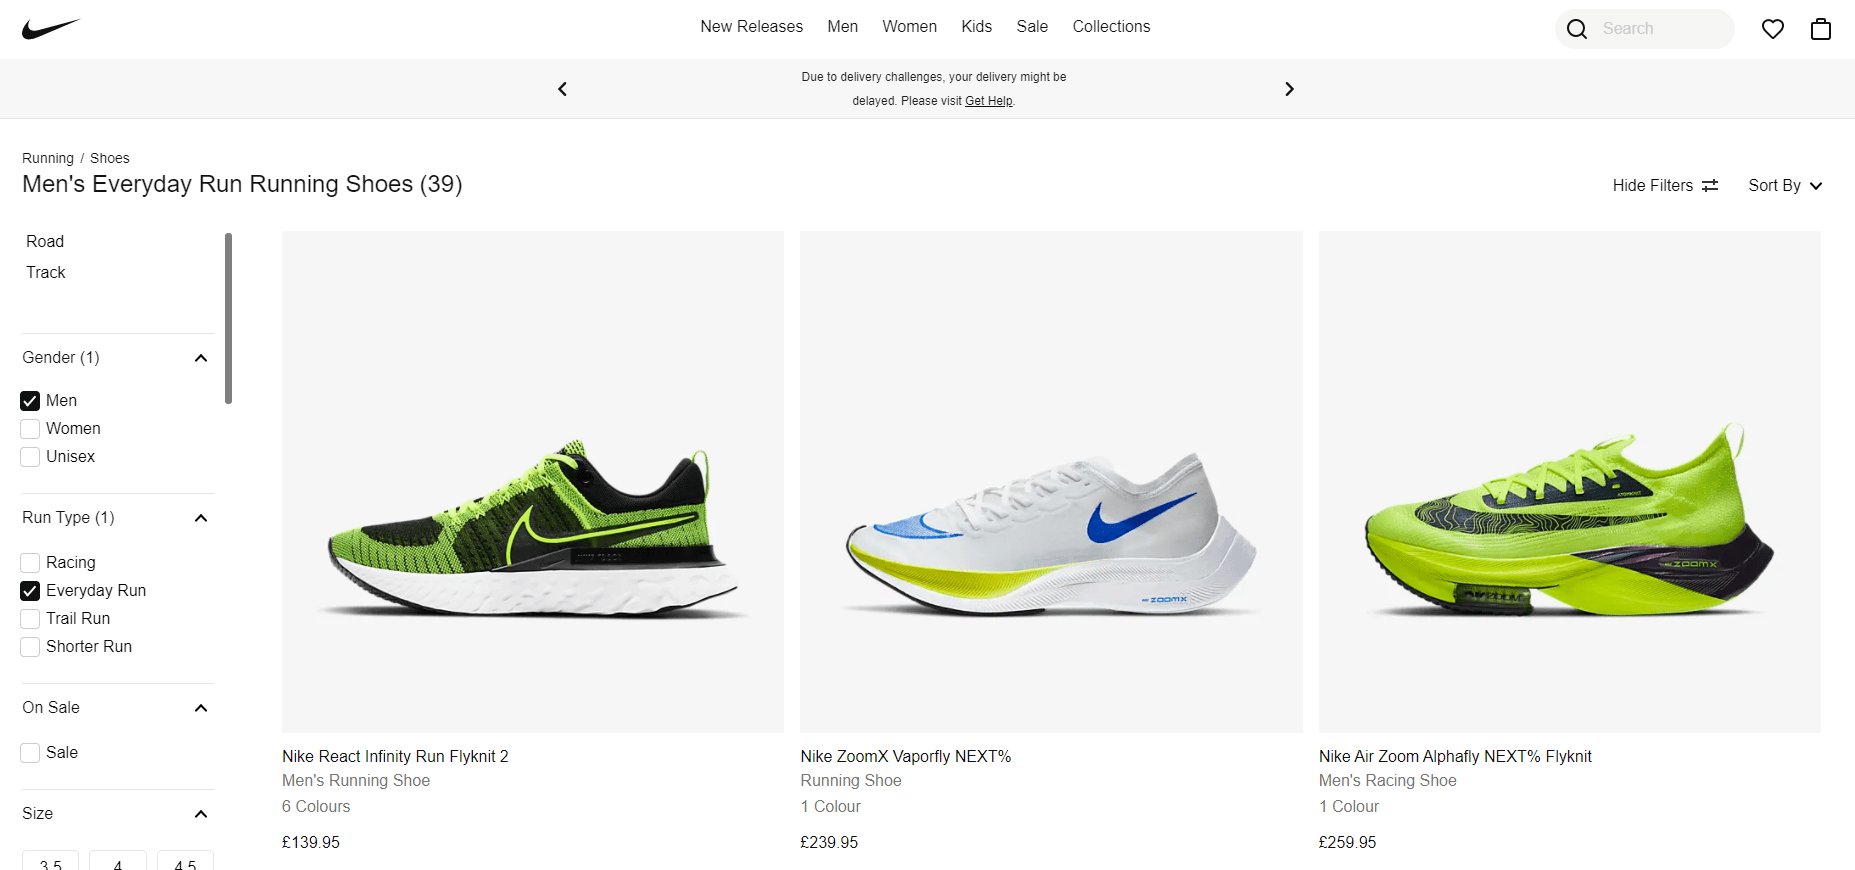This screenshot has width=1855, height=870.
Task: Click Nike Air Zoom Alphafly NEXT% Flyknit title
Action: click(x=1455, y=756)
